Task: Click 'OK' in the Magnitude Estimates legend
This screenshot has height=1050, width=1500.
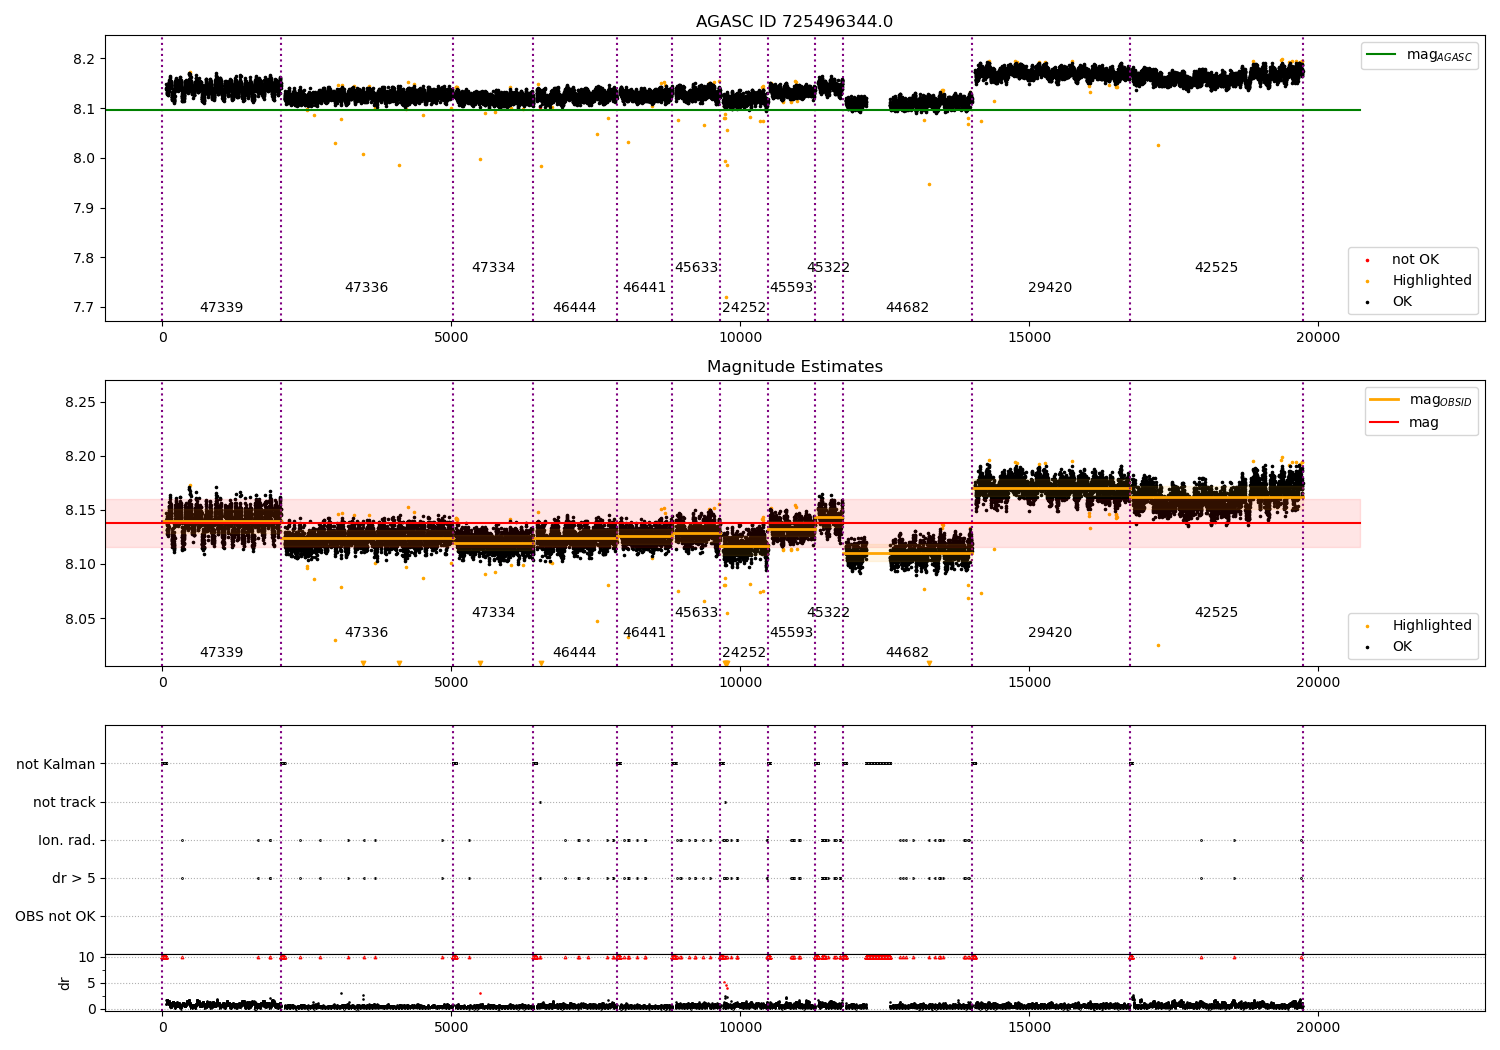Action: coord(1391,647)
